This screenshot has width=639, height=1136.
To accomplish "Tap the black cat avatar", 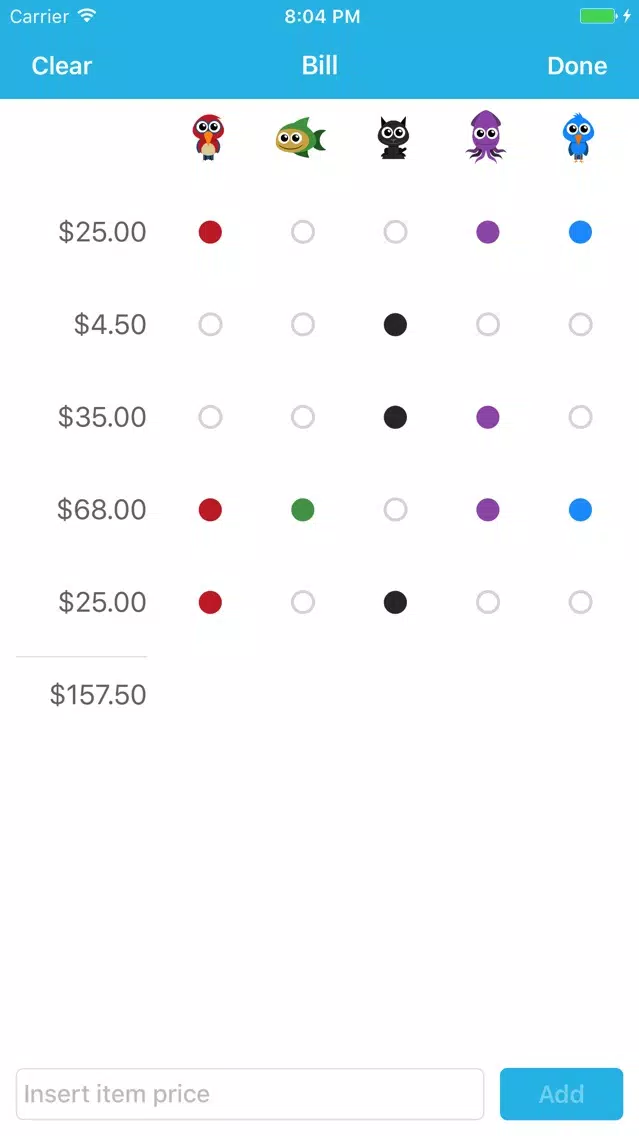I will click(393, 138).
